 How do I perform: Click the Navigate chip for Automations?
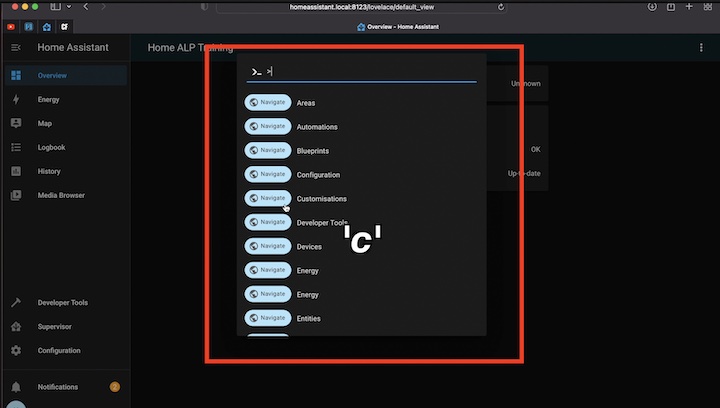[268, 126]
